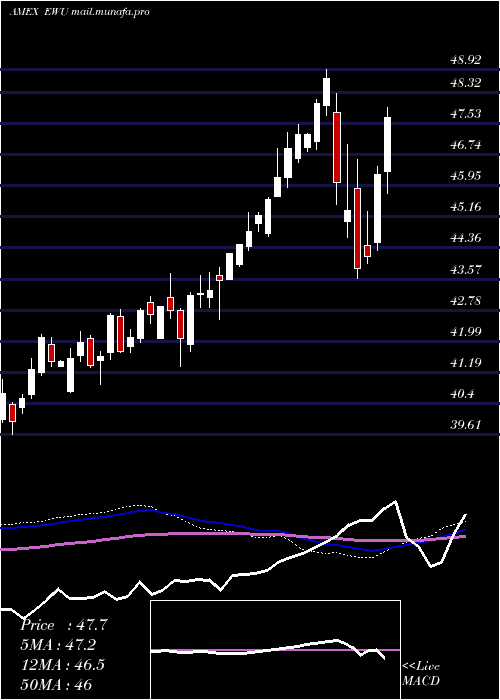This screenshot has width=500, height=700.
Task: Click the 45.16 price level label
Action: (465, 207)
